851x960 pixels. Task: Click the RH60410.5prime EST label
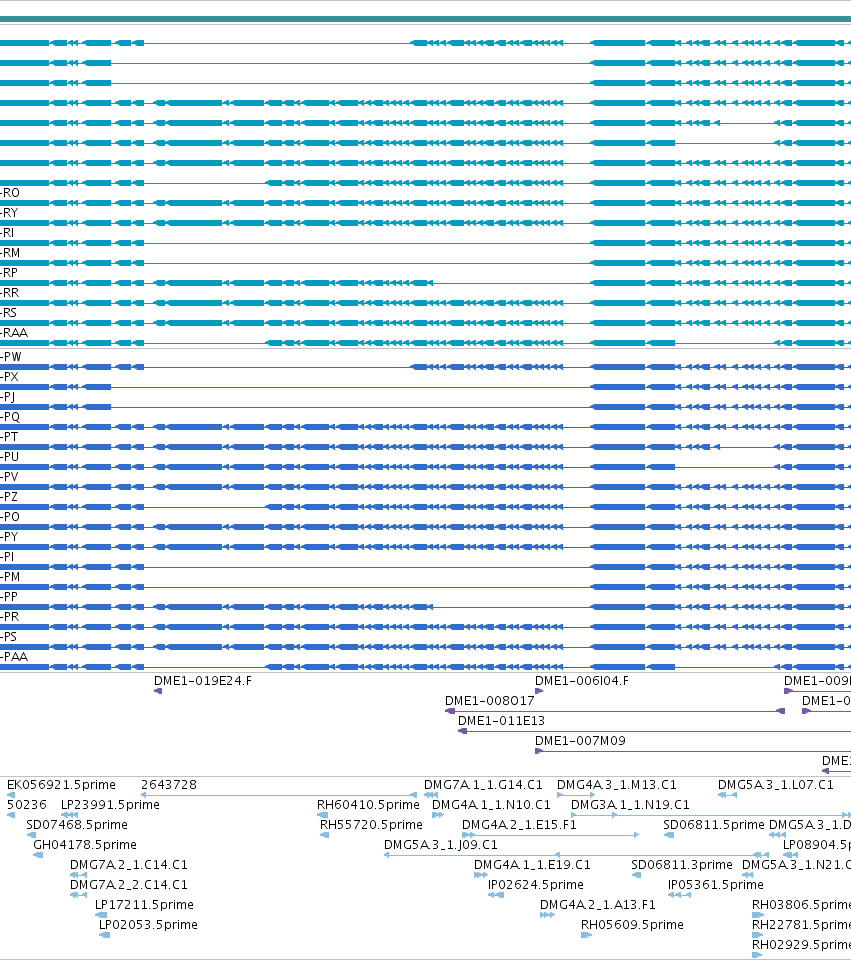(x=369, y=804)
